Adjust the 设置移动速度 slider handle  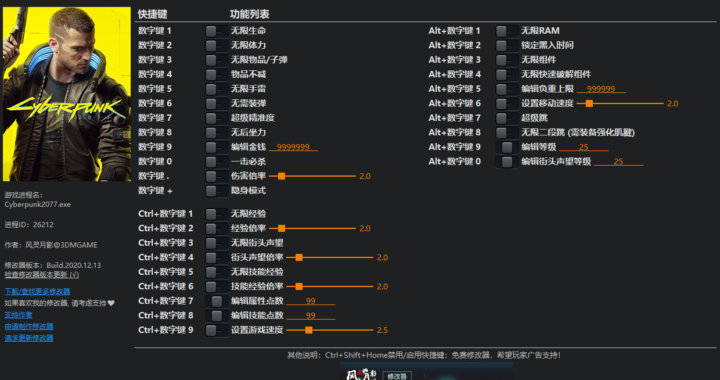(x=589, y=104)
